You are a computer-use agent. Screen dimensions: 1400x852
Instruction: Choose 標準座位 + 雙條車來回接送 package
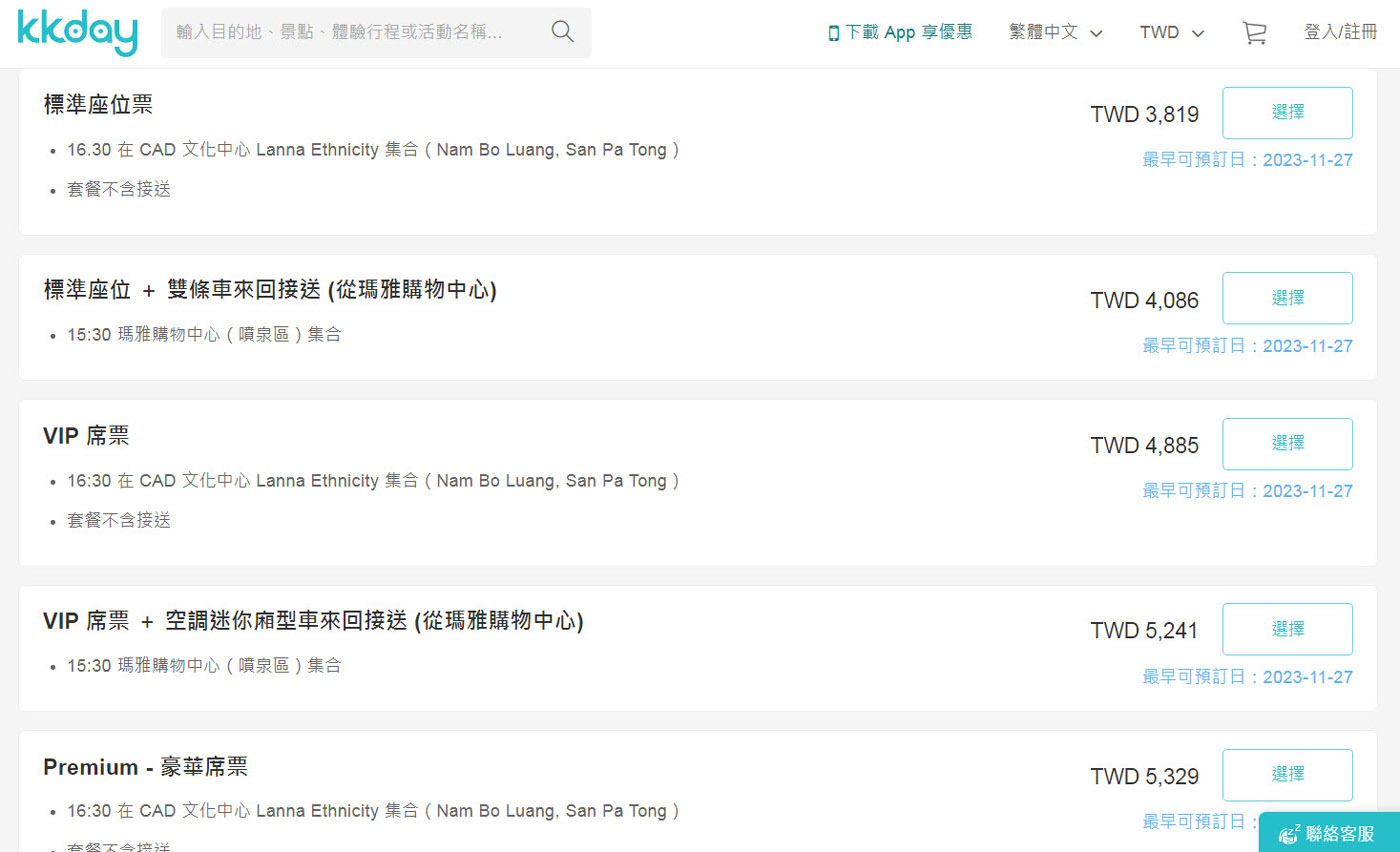[1287, 298]
